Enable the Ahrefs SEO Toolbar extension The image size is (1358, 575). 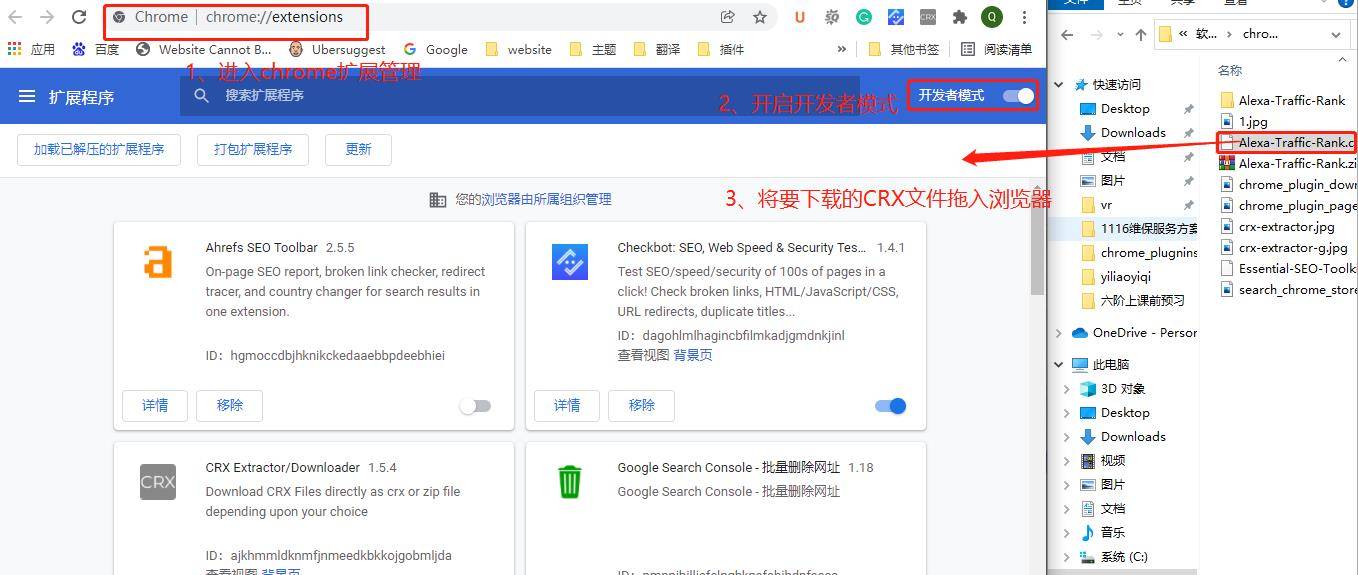[x=475, y=406]
